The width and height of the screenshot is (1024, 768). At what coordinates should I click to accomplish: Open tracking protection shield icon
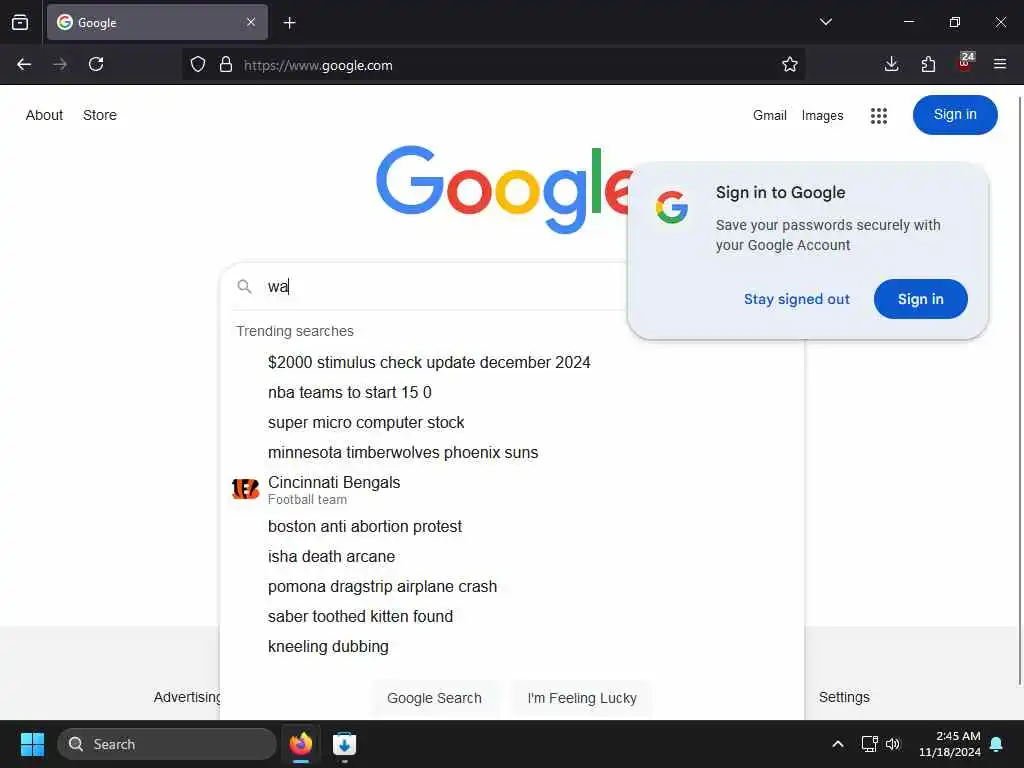click(x=198, y=64)
